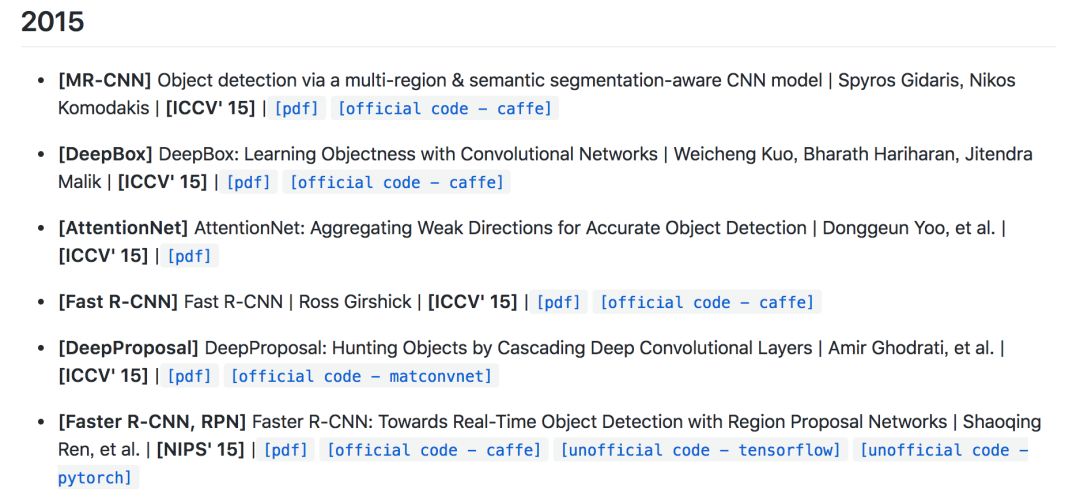This screenshot has width=1080, height=503.
Task: Open Faster R-CNN unofficial tensorflow code
Action: click(701, 450)
